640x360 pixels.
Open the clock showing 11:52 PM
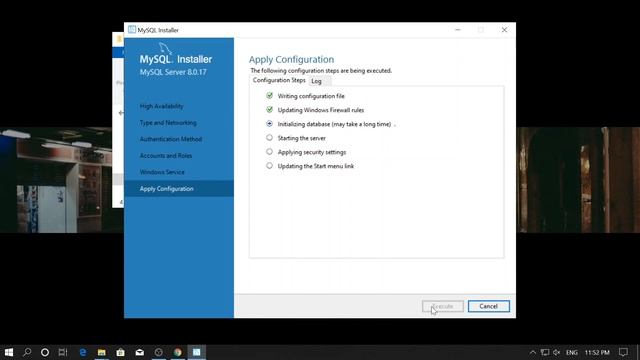(x=597, y=353)
